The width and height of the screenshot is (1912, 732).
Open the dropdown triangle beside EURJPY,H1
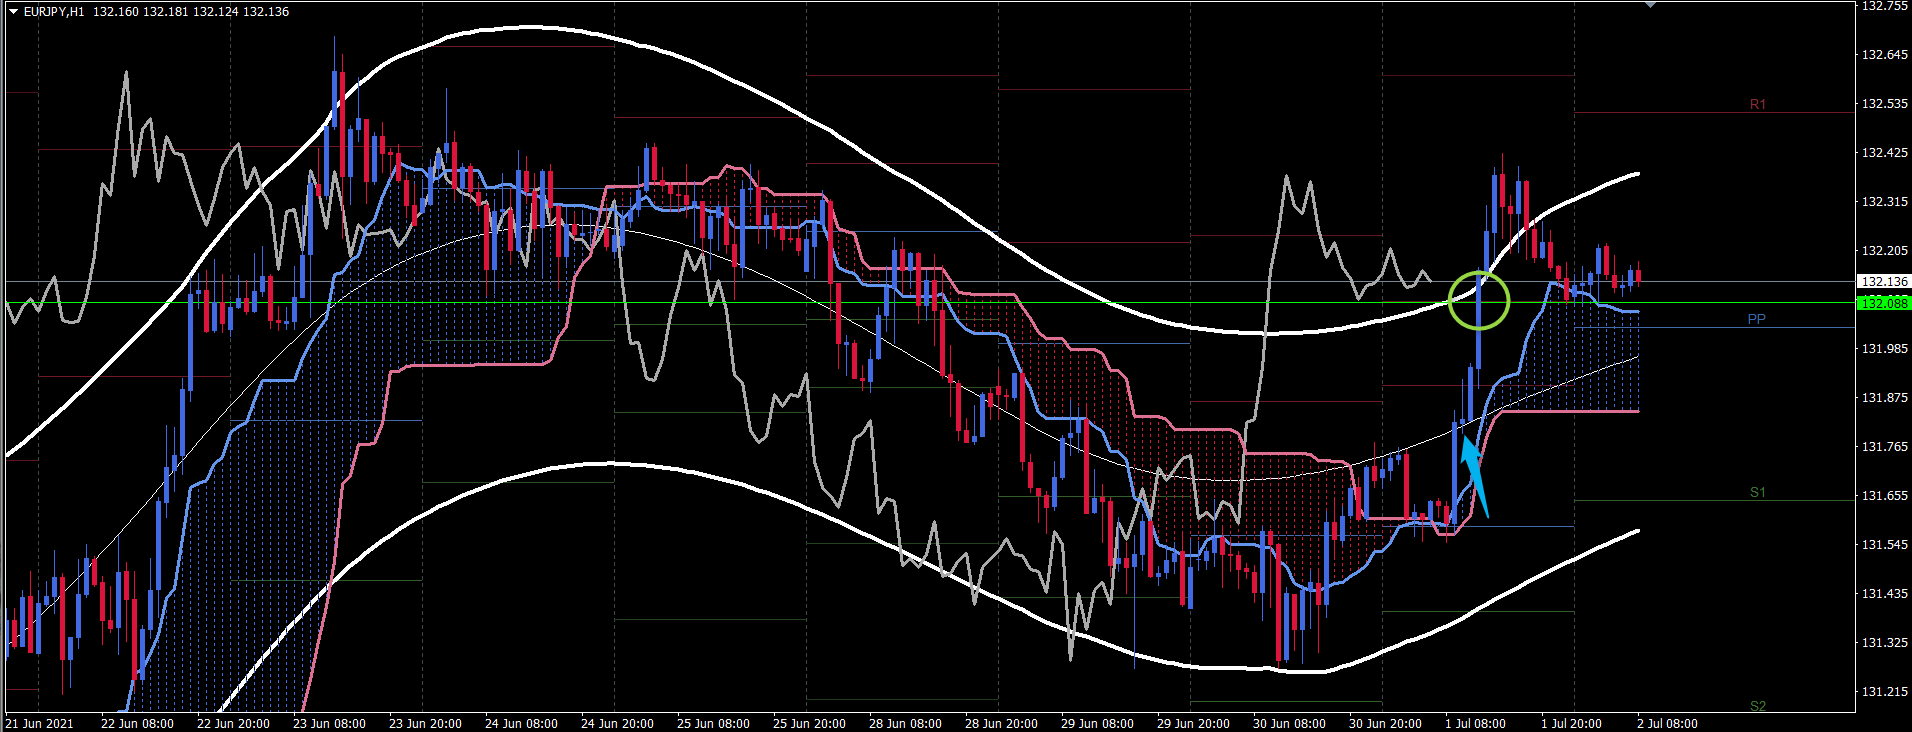click(13, 12)
